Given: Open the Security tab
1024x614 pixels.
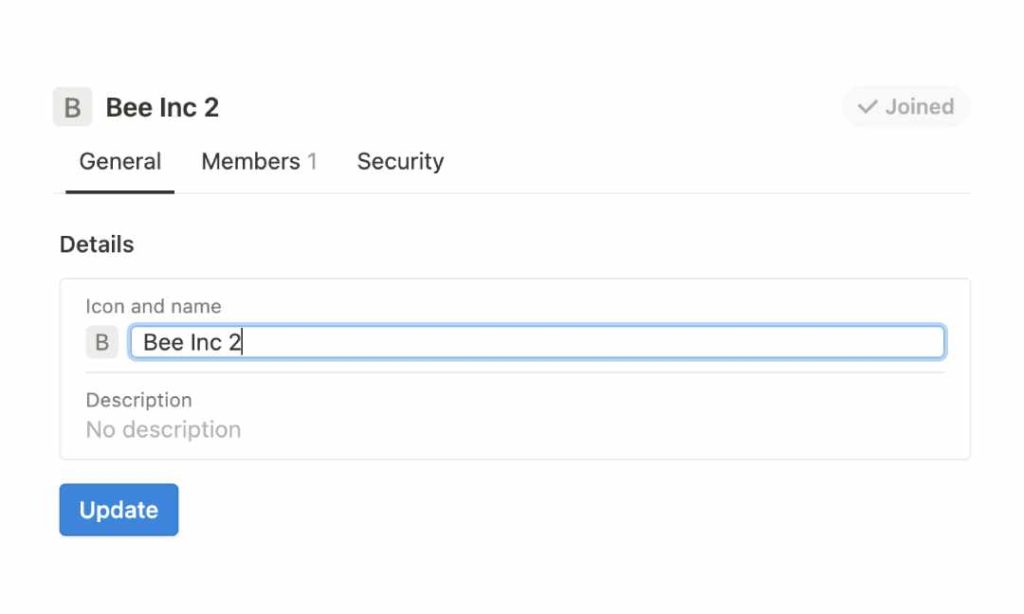Looking at the screenshot, I should tap(400, 161).
